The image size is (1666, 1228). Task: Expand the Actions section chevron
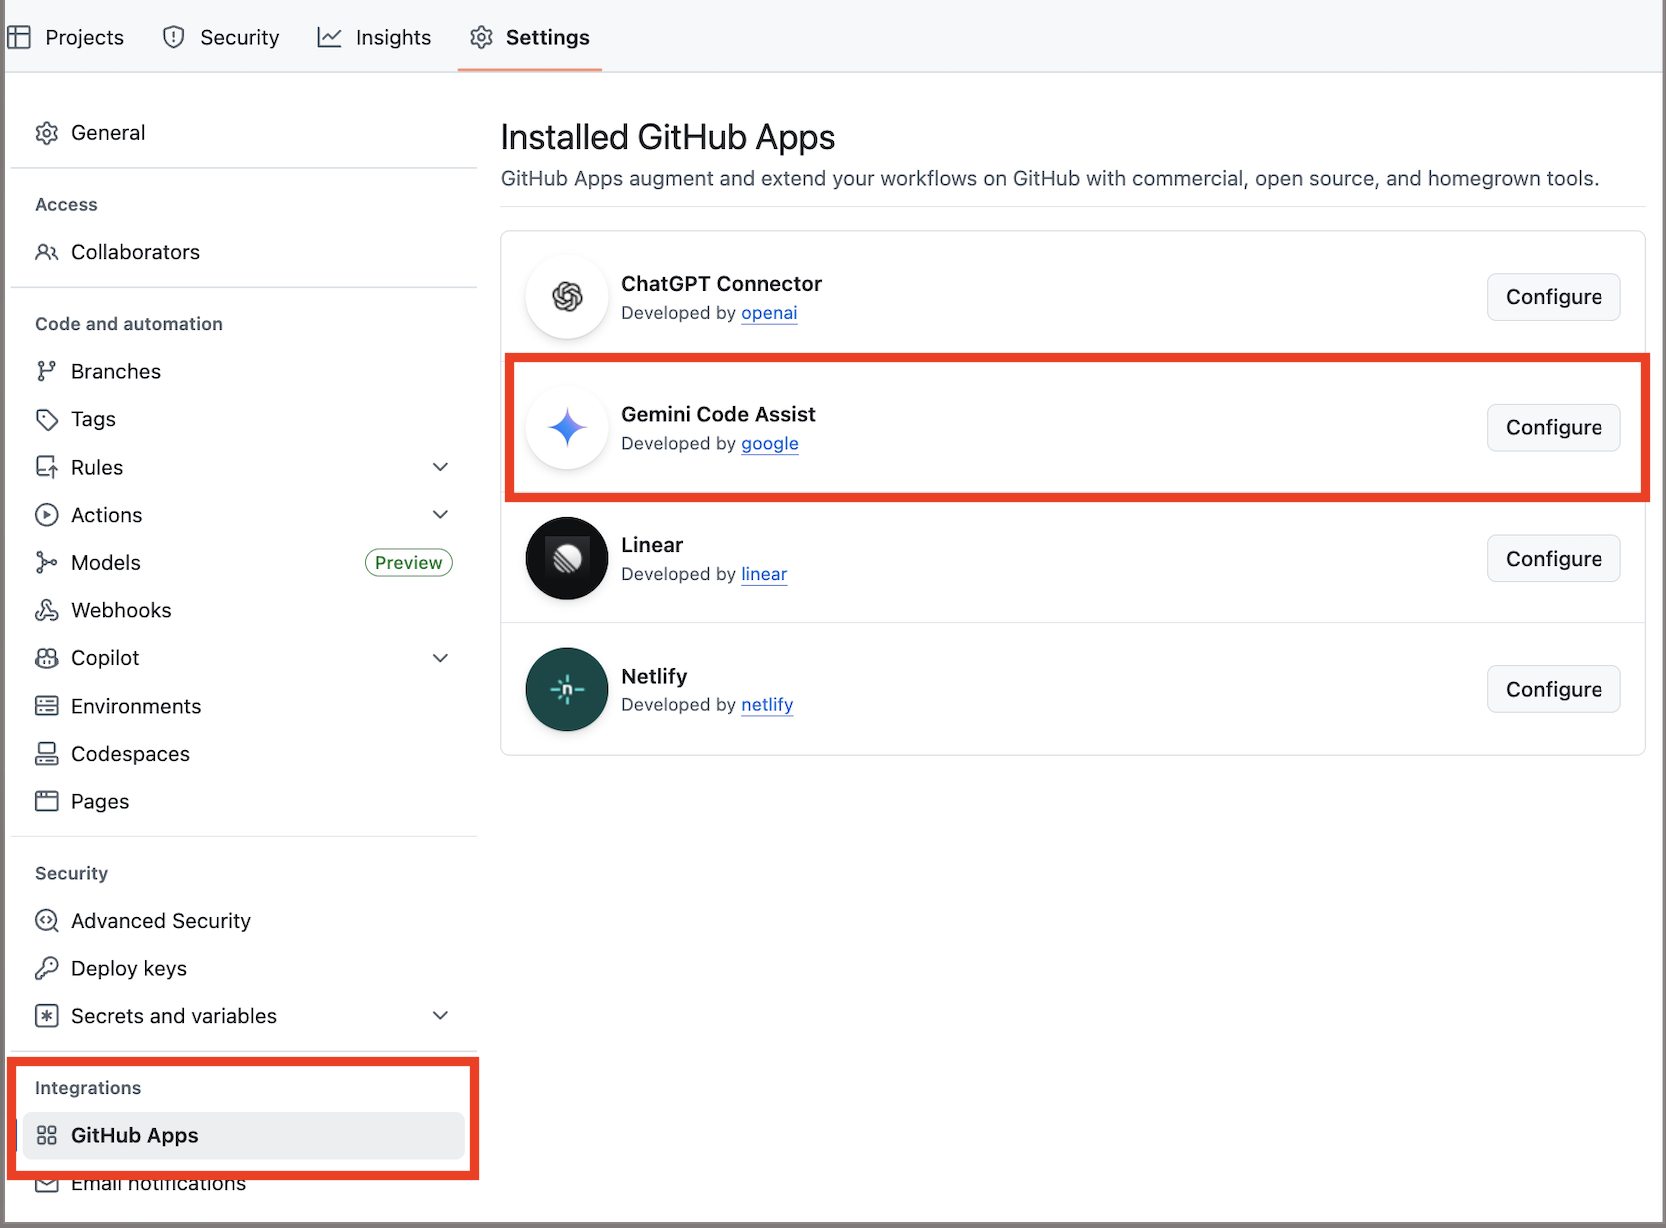[x=440, y=514]
